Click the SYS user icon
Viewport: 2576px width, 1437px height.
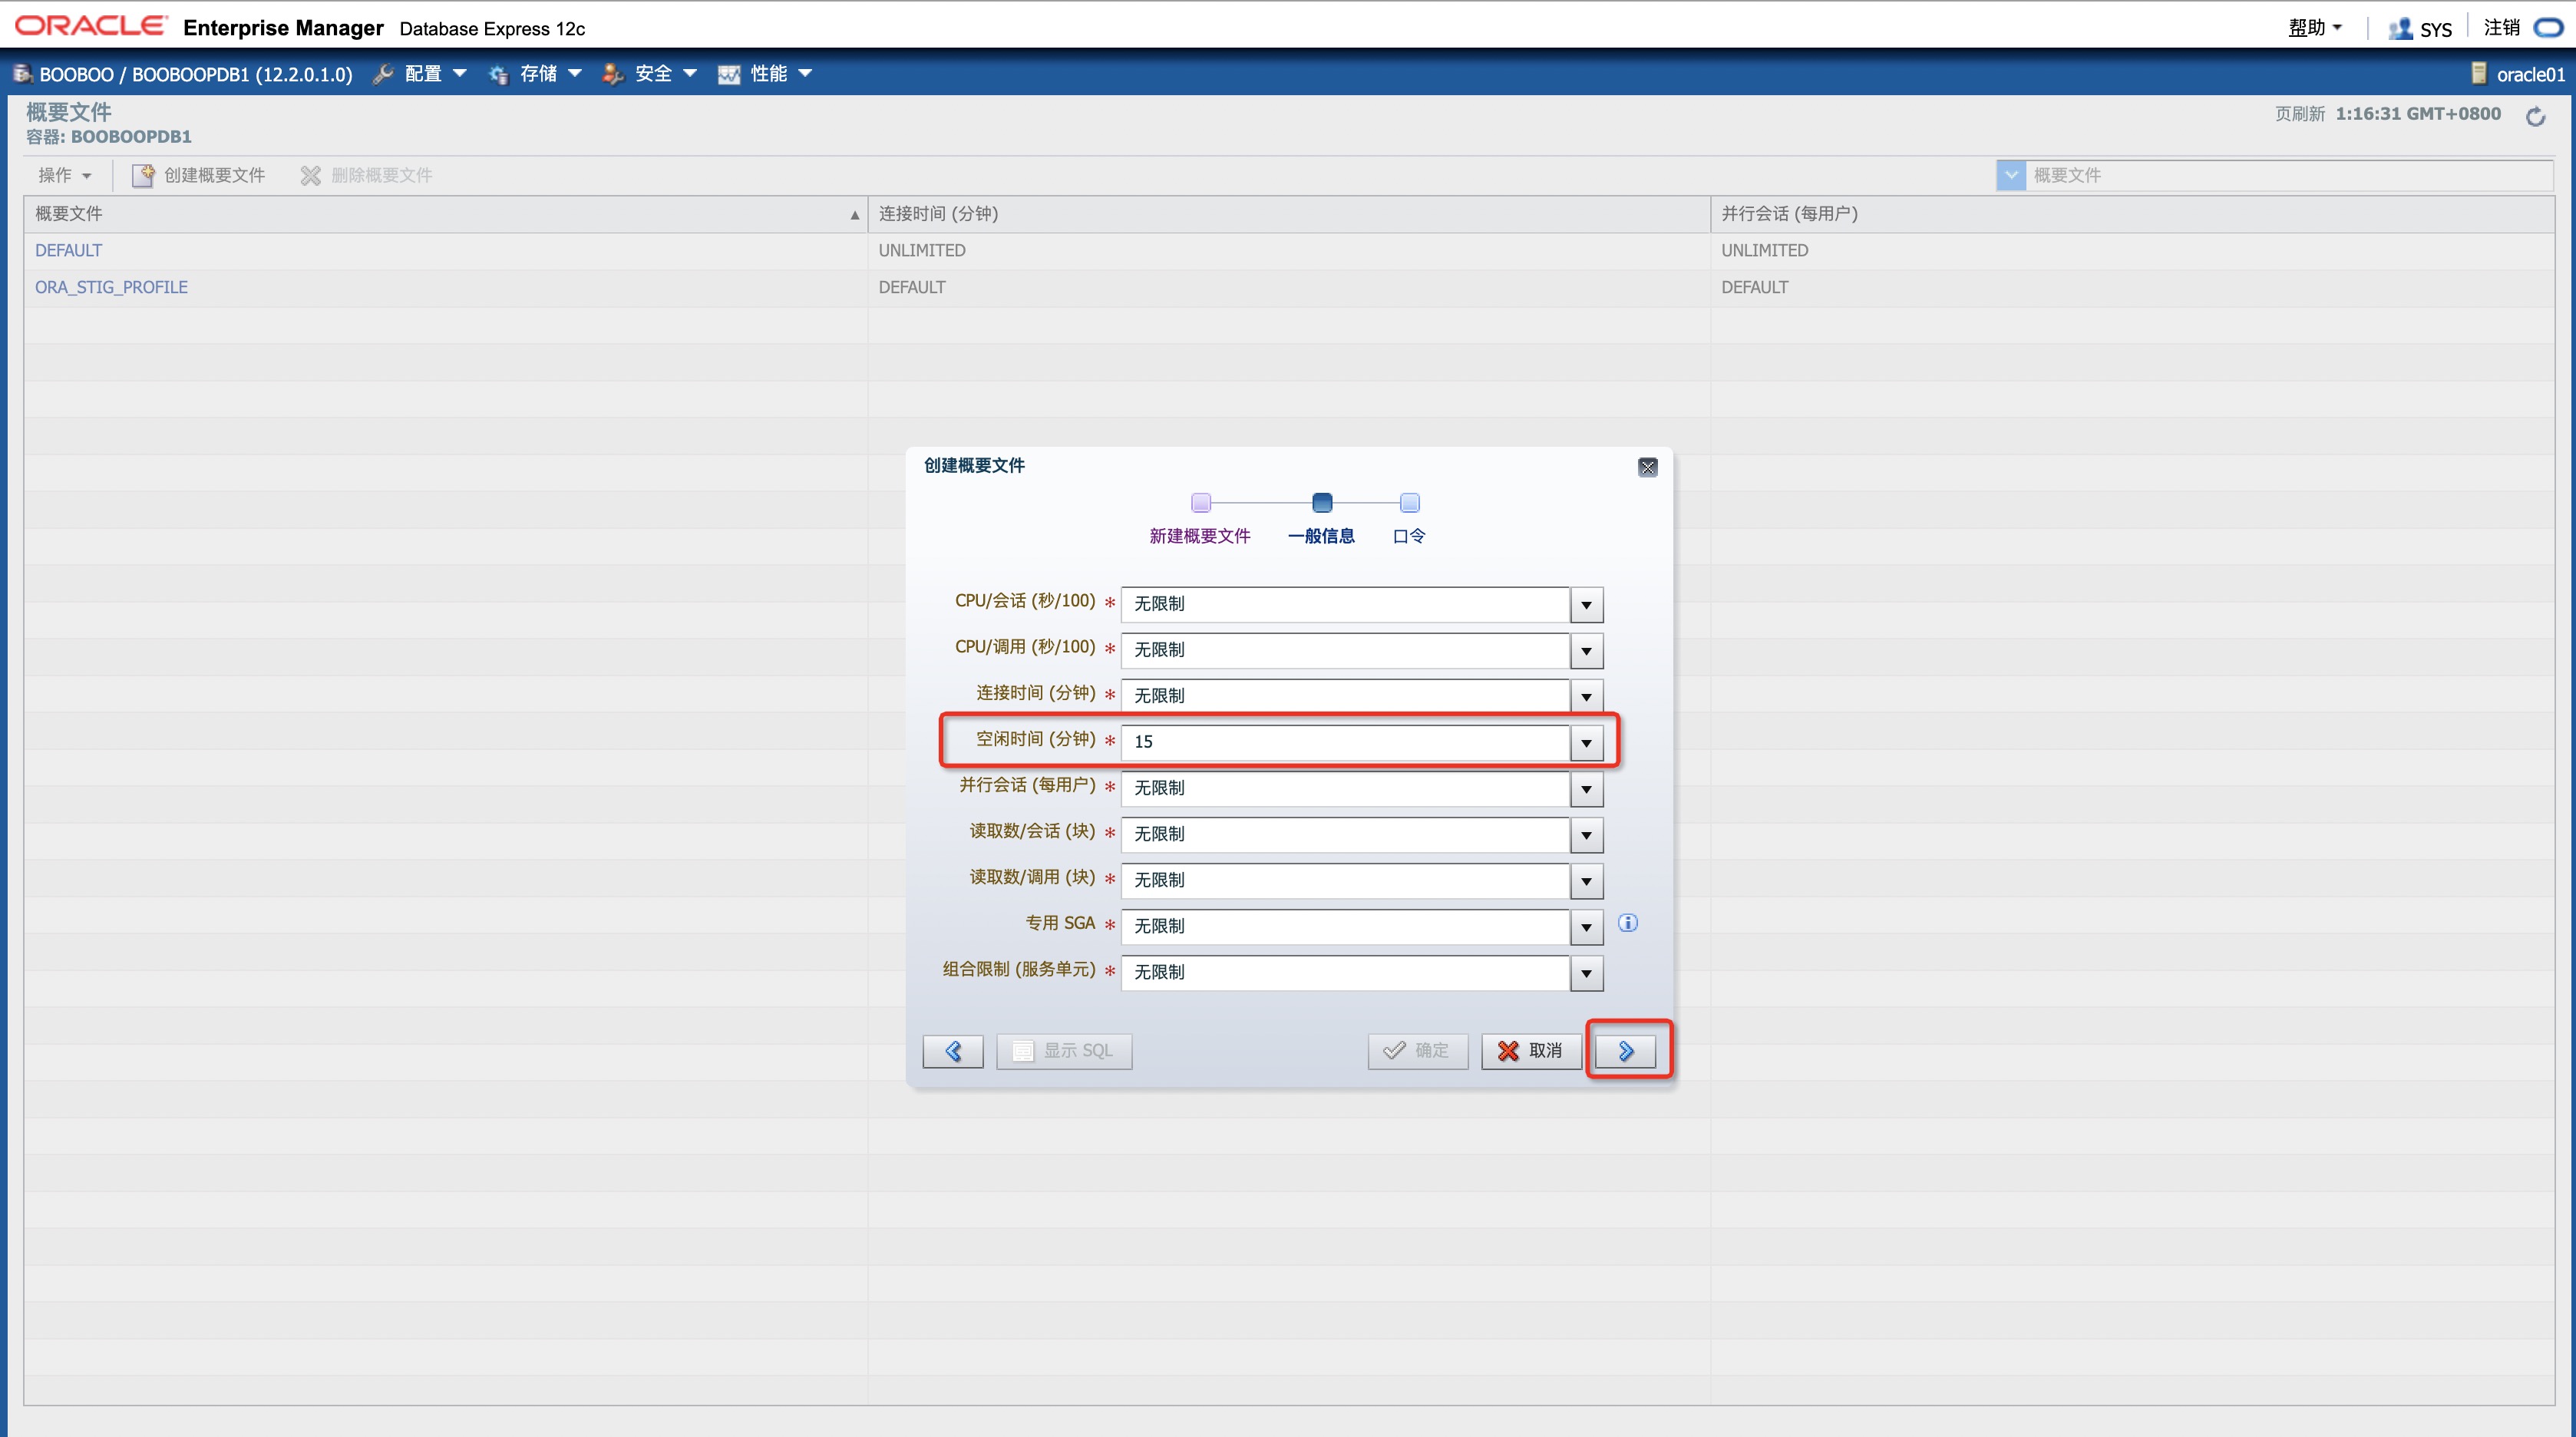pos(2400,29)
